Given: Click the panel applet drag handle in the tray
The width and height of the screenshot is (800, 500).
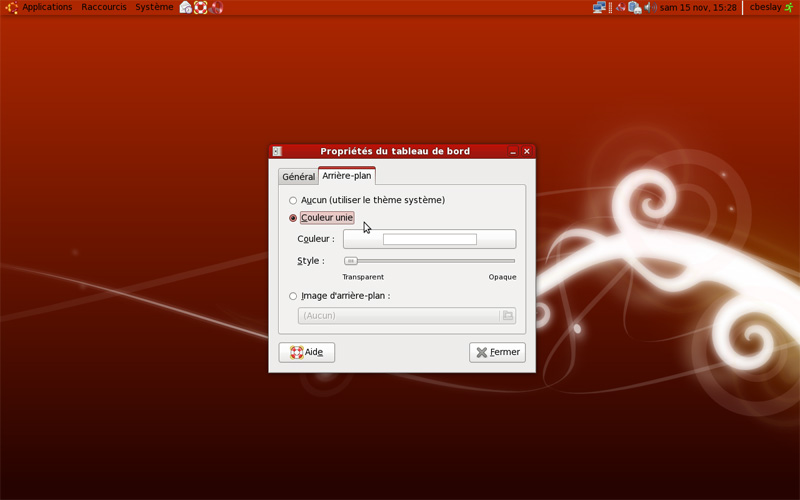Looking at the screenshot, I should tap(610, 7).
